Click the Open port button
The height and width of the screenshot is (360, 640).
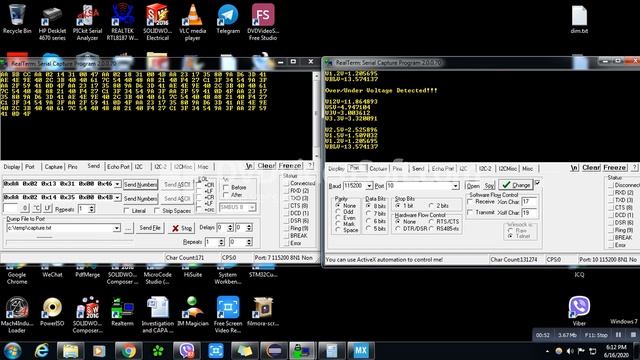coord(473,186)
